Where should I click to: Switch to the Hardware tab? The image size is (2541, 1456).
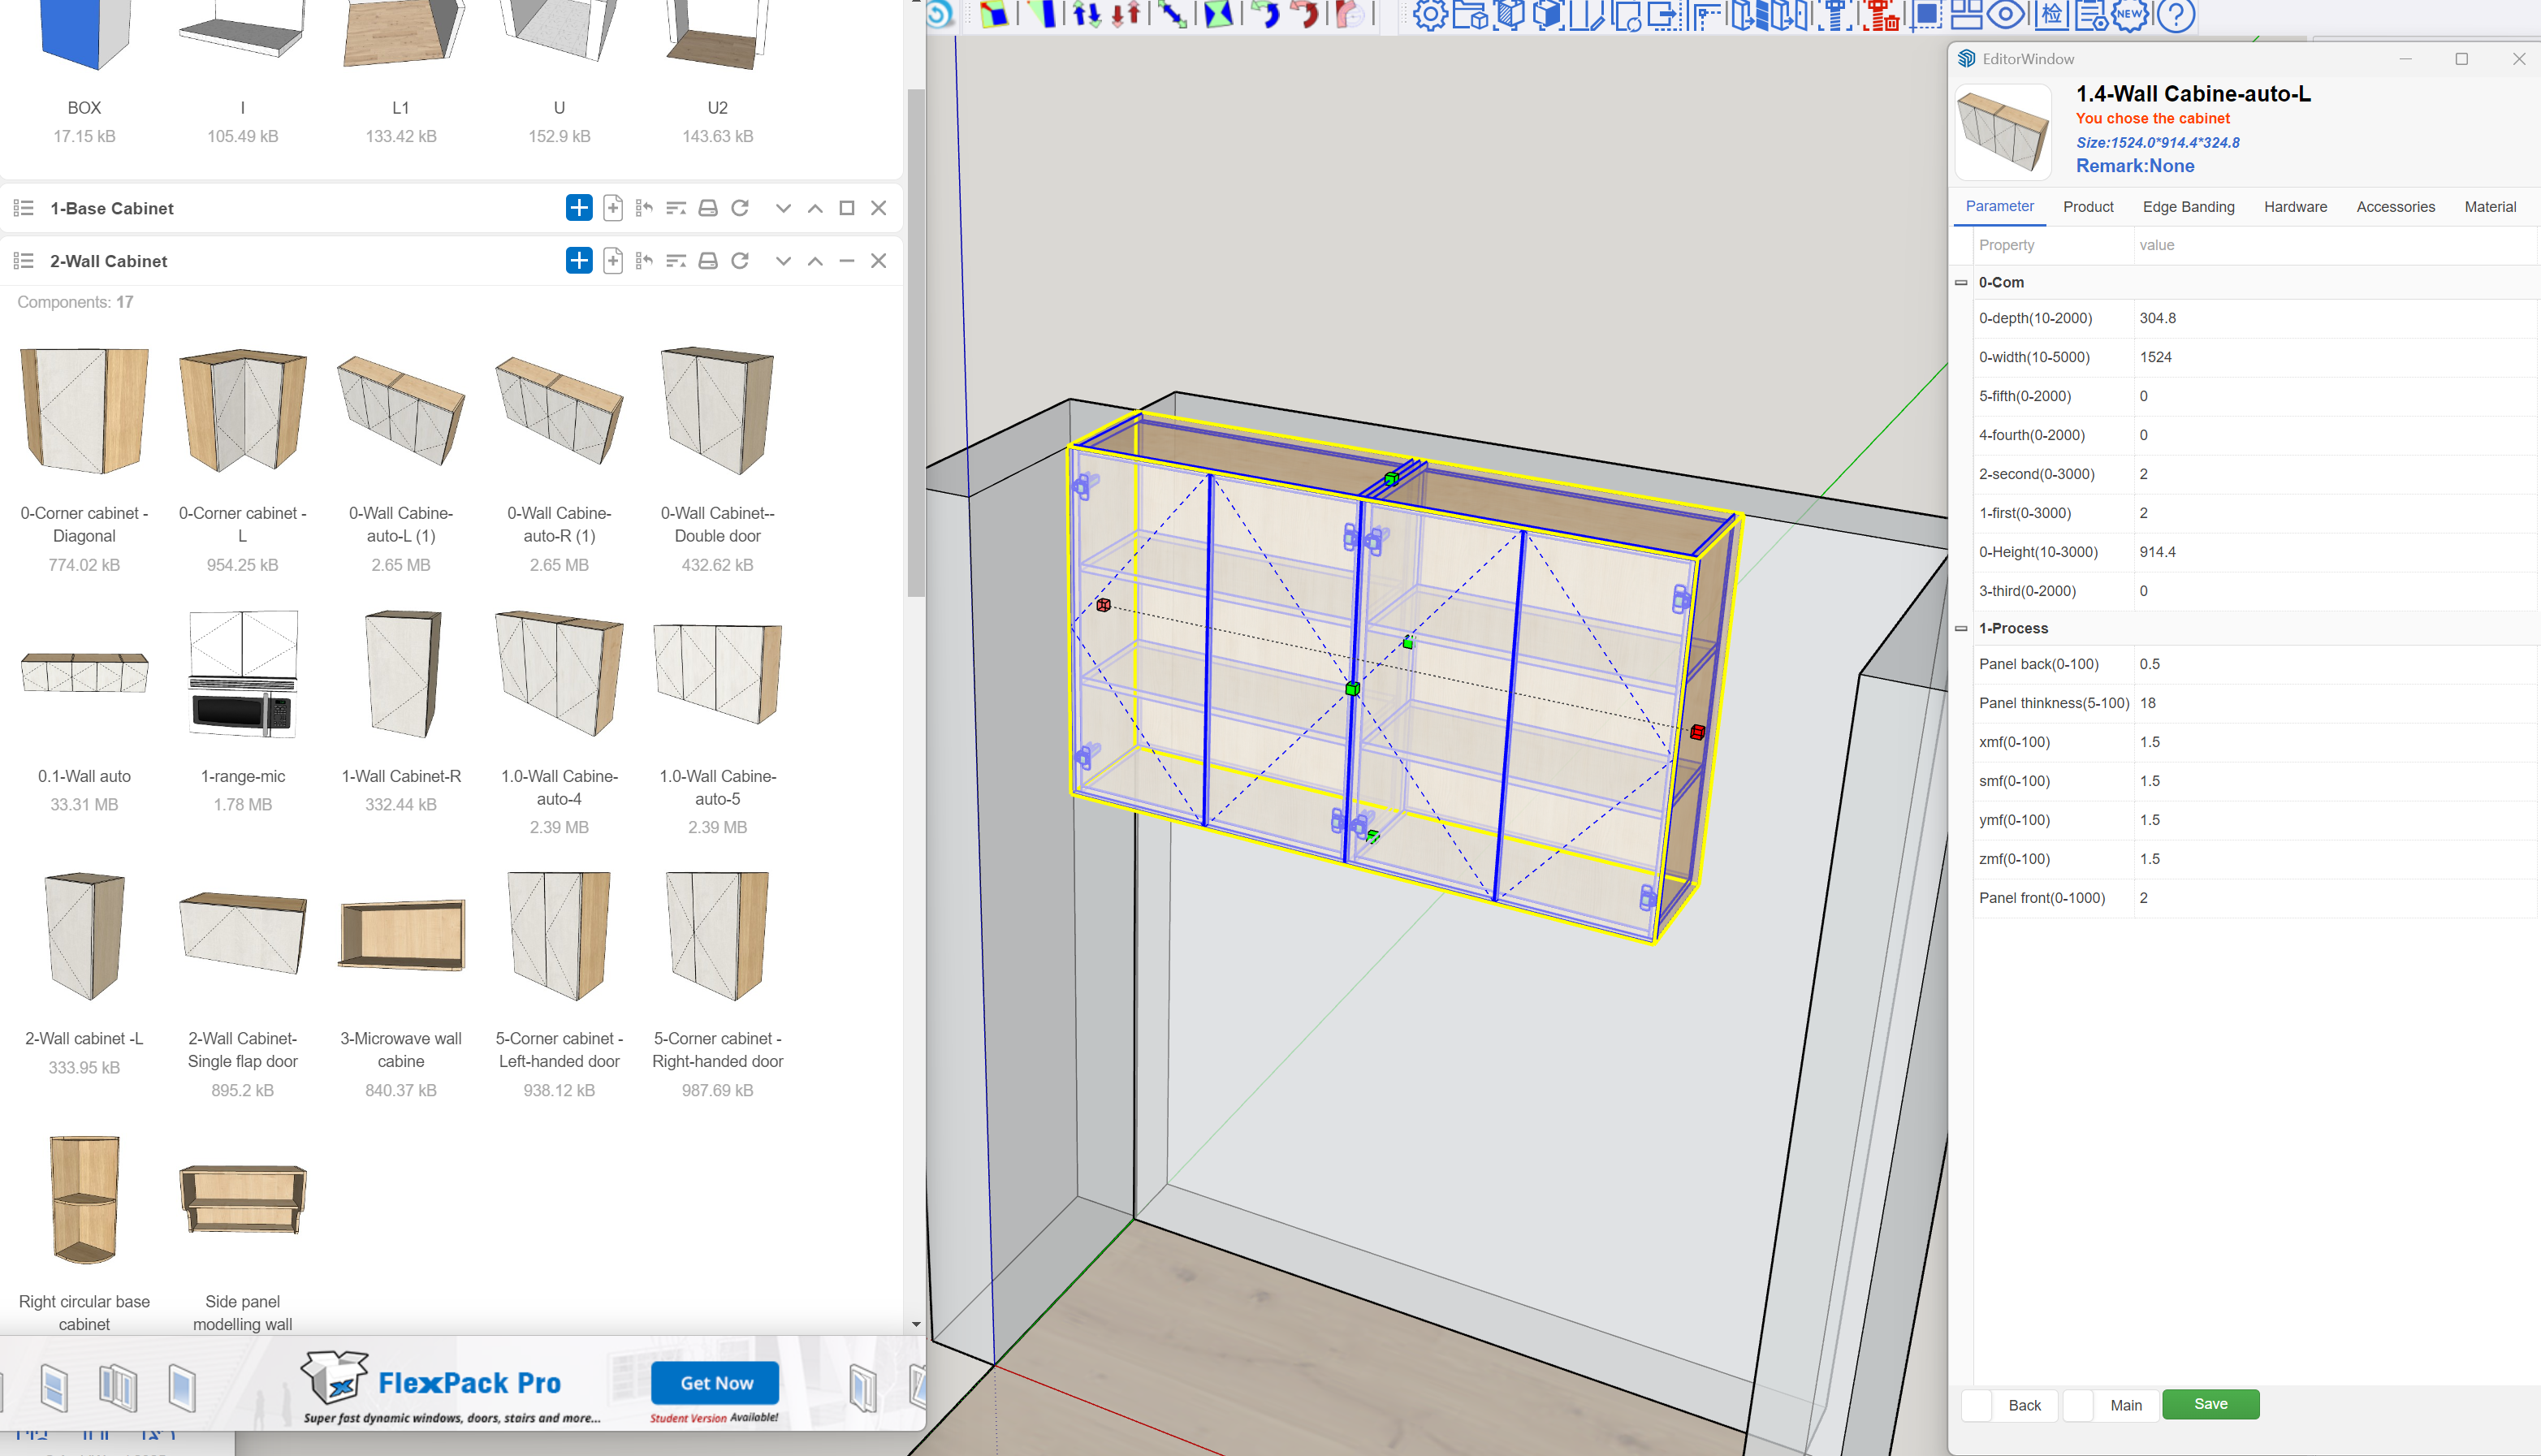[x=2295, y=206]
